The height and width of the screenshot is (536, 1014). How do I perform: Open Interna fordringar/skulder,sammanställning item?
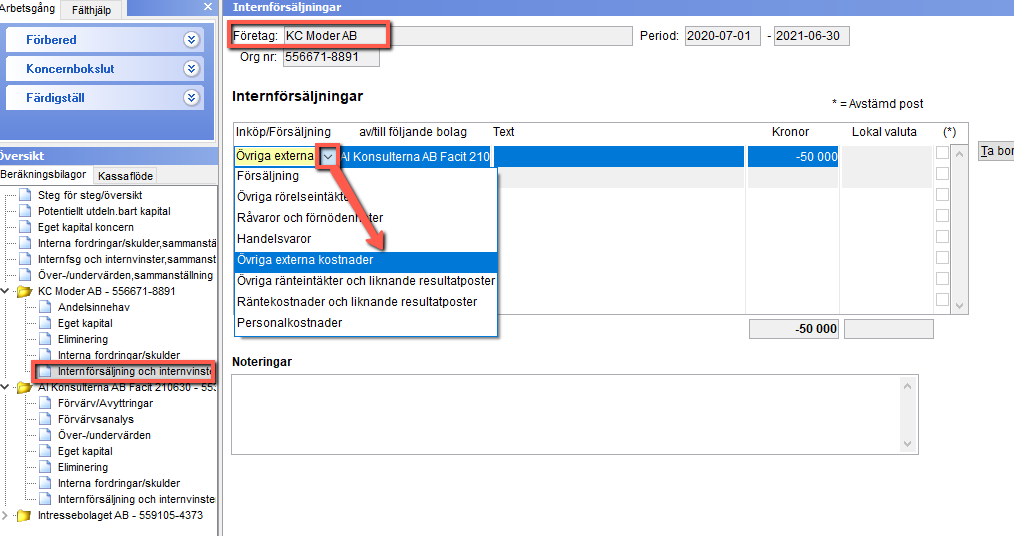coord(127,243)
